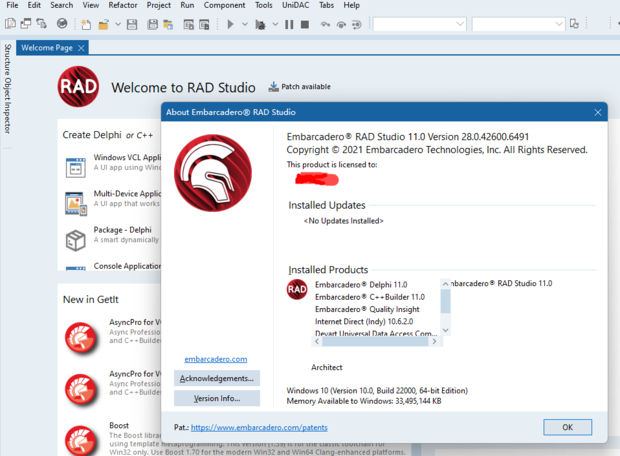Select Embarcadero C++Builder 11.0 product entry
Image resolution: width=620 pixels, height=456 pixels.
(x=370, y=297)
